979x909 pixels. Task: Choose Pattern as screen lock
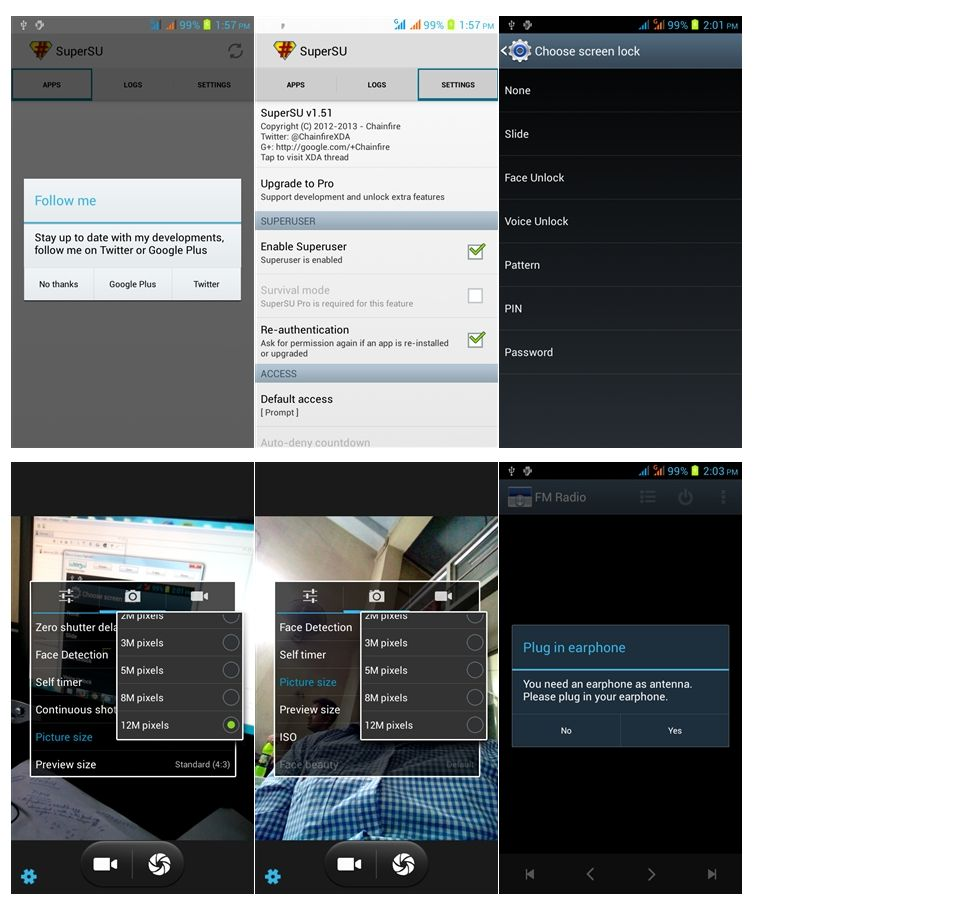(x=620, y=265)
